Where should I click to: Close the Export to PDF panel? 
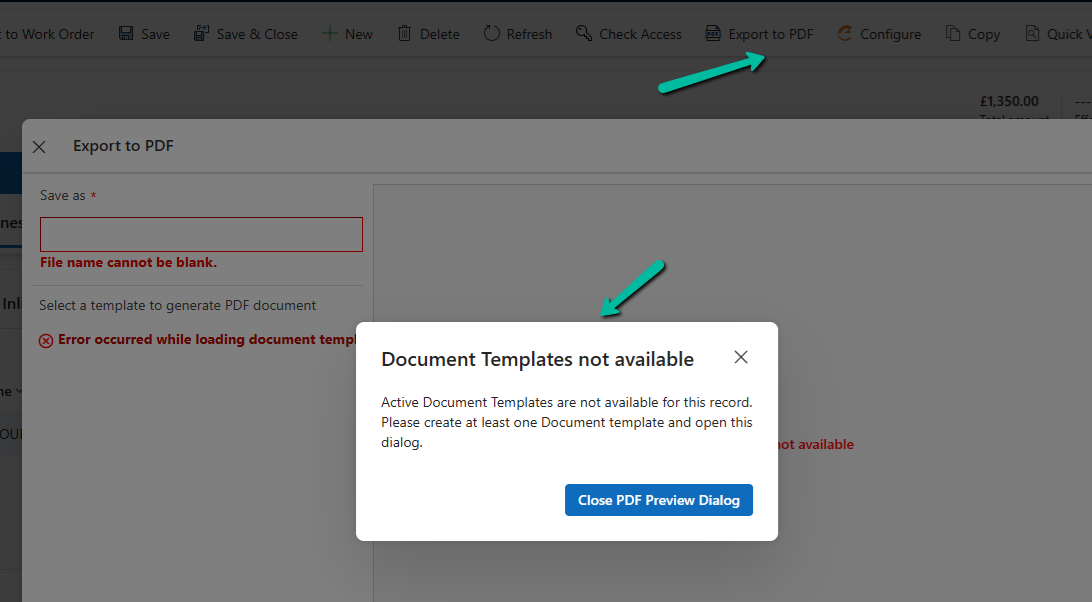[39, 147]
